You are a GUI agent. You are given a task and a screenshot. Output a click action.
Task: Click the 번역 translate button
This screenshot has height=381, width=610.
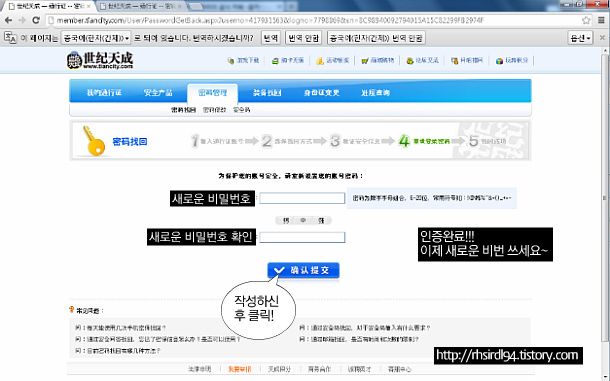271,38
